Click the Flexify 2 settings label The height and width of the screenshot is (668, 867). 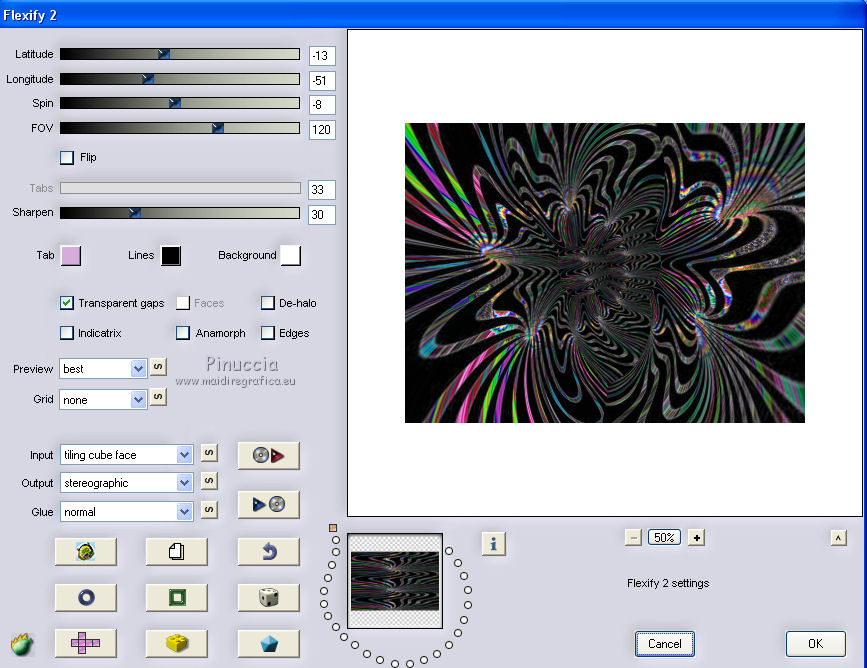point(668,583)
